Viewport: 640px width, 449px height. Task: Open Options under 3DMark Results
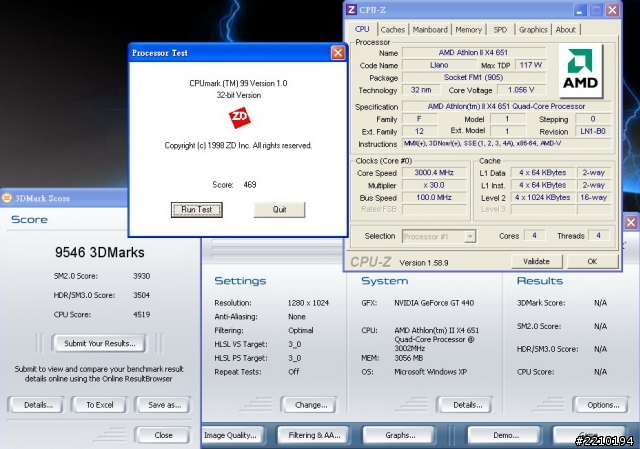tap(601, 405)
